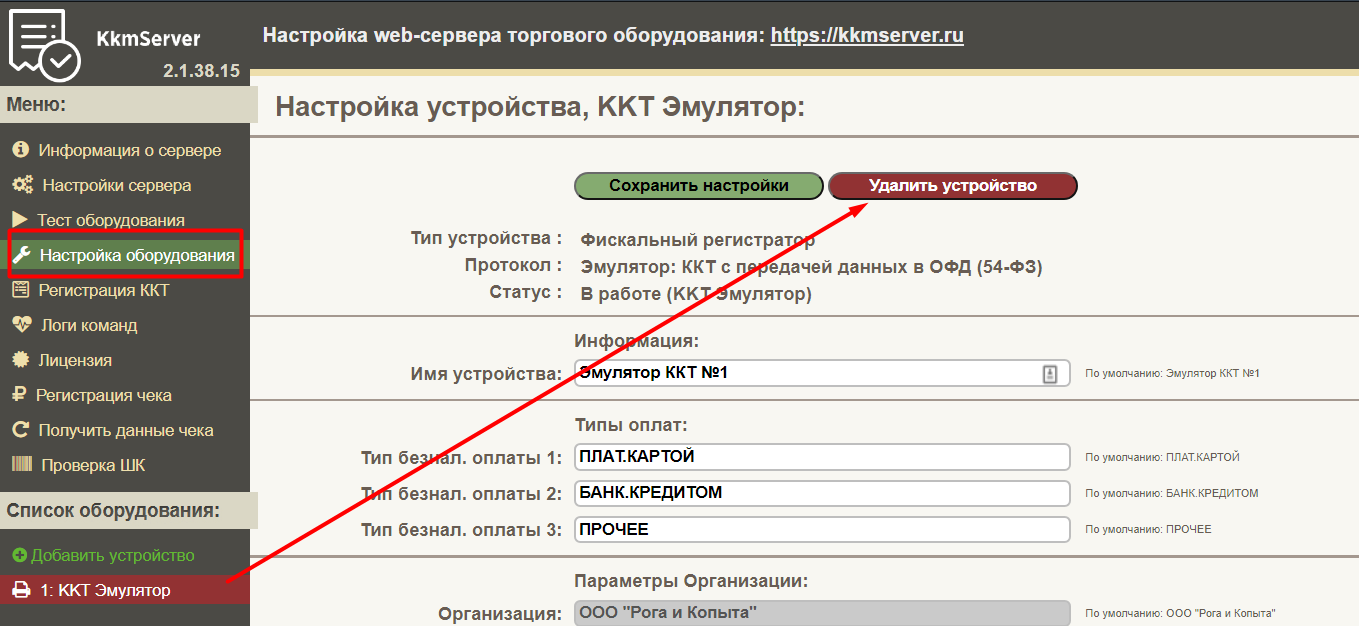This screenshot has width=1359, height=626.
Task: Click Удалить устройство button
Action: [953, 186]
